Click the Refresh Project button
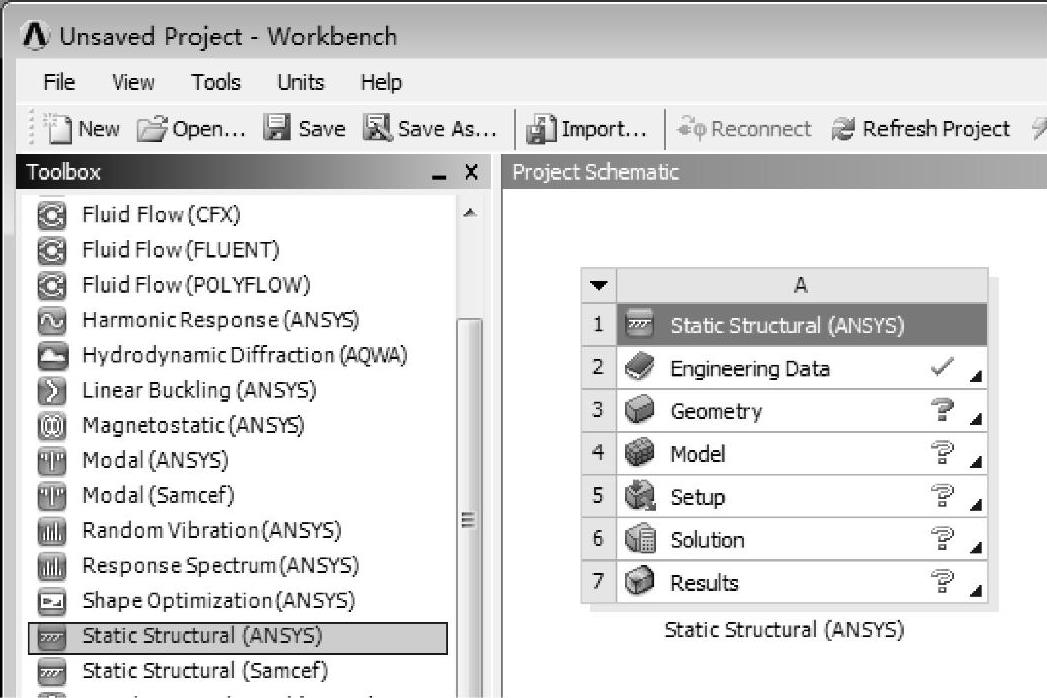The width and height of the screenshot is (1047, 698). (x=922, y=129)
